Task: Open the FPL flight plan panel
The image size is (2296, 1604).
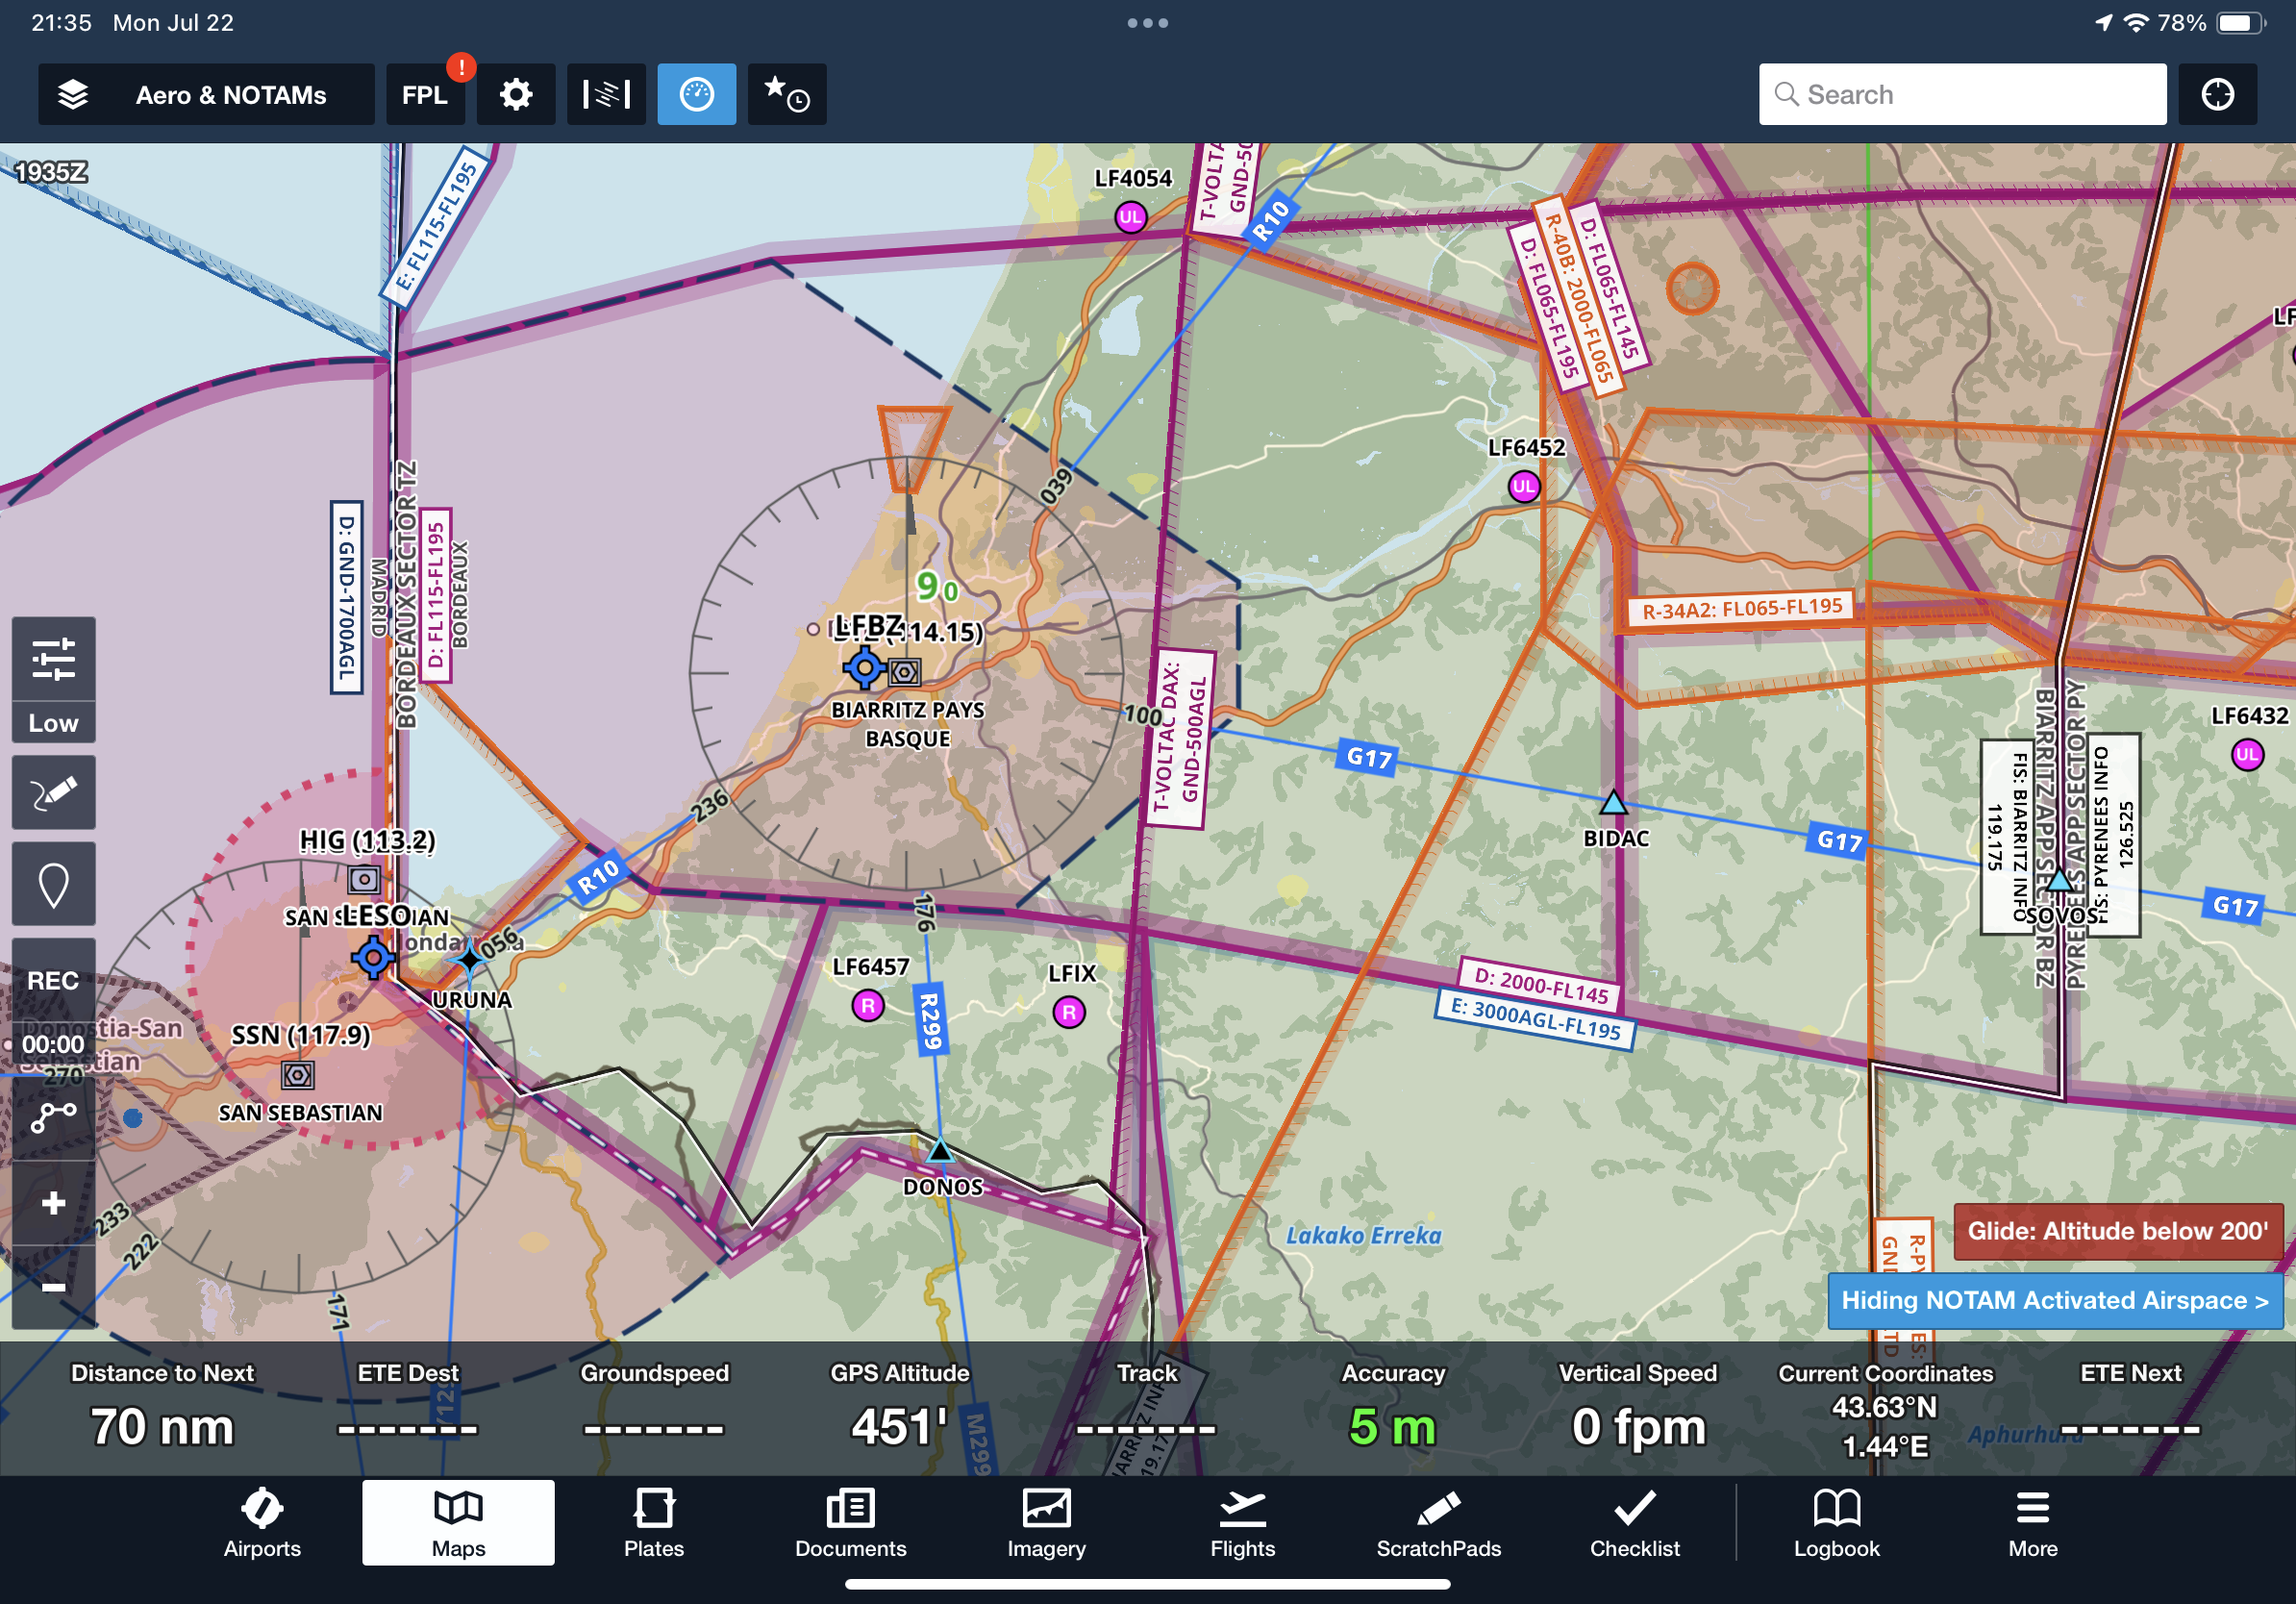Action: 425,95
